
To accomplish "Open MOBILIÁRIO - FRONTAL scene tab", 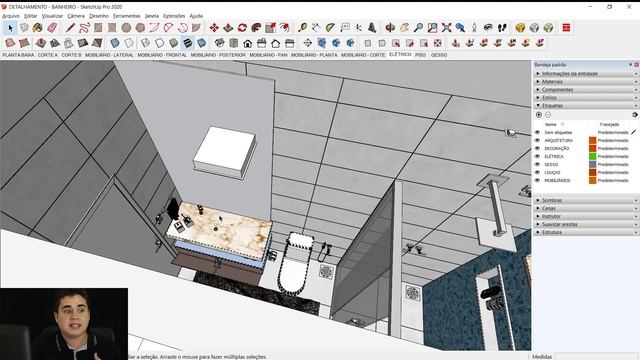I will [x=162, y=55].
